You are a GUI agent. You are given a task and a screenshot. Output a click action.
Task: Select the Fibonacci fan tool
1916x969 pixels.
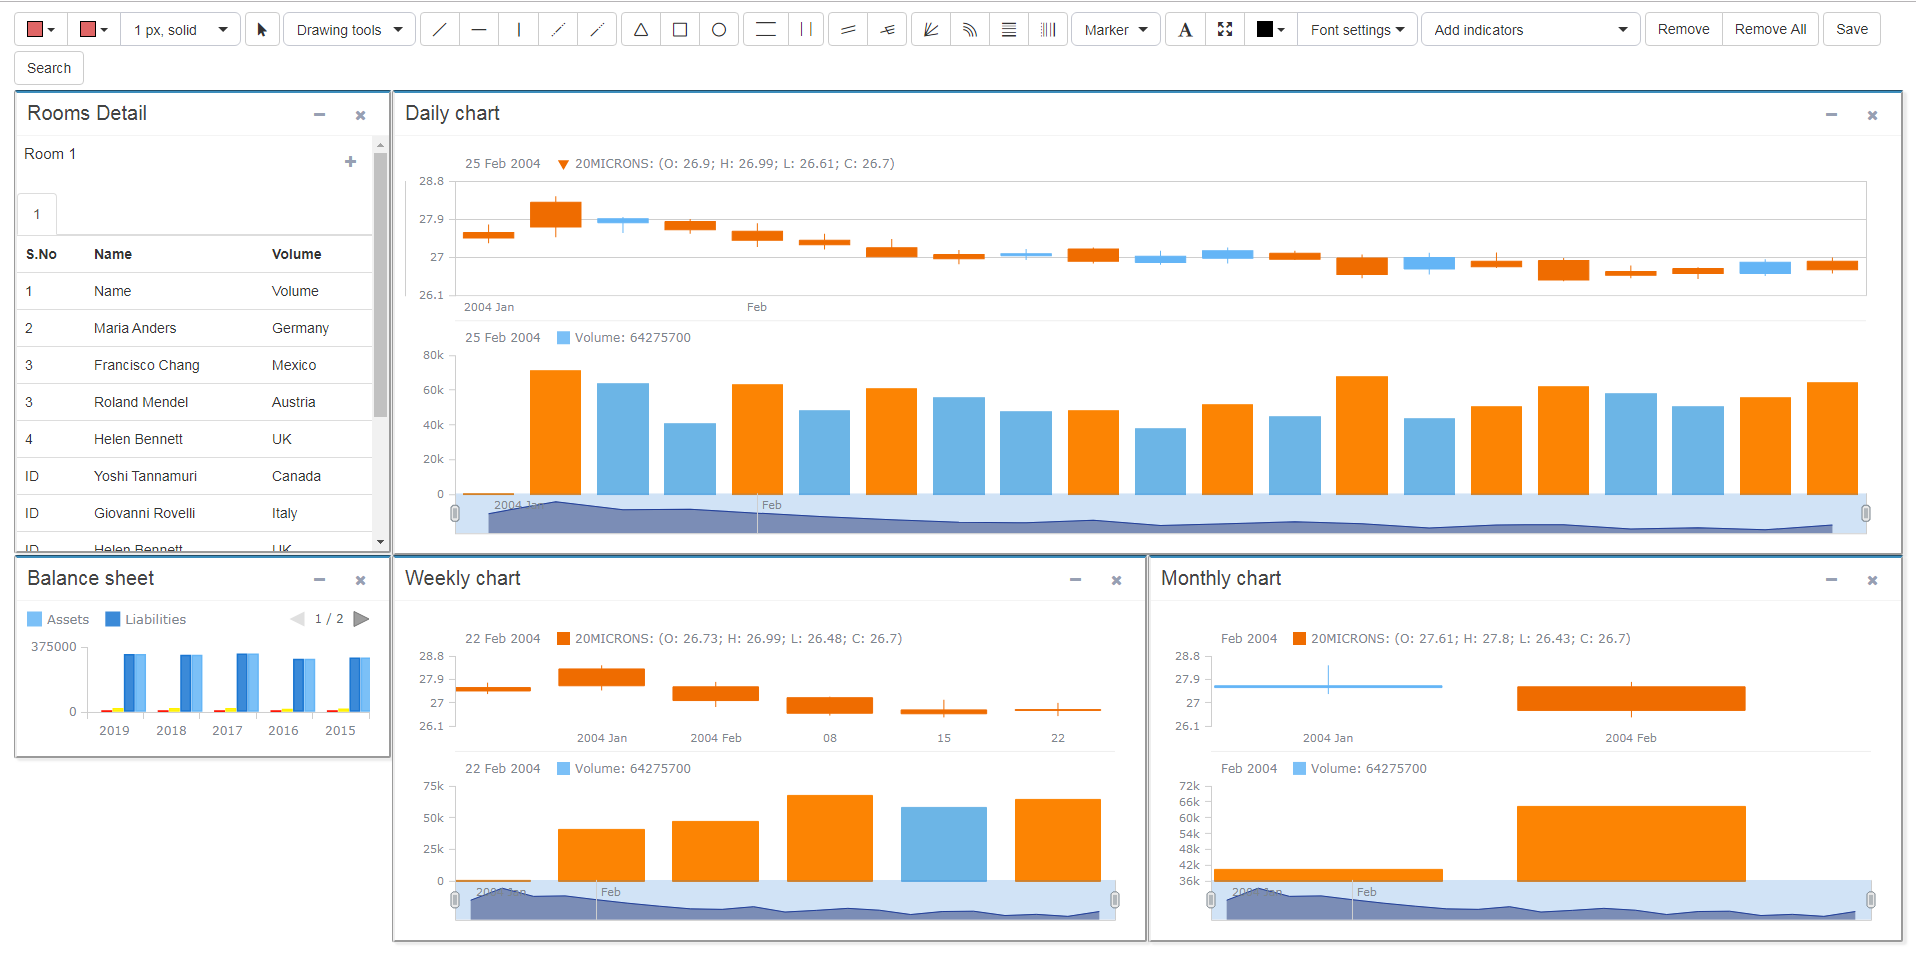930,30
